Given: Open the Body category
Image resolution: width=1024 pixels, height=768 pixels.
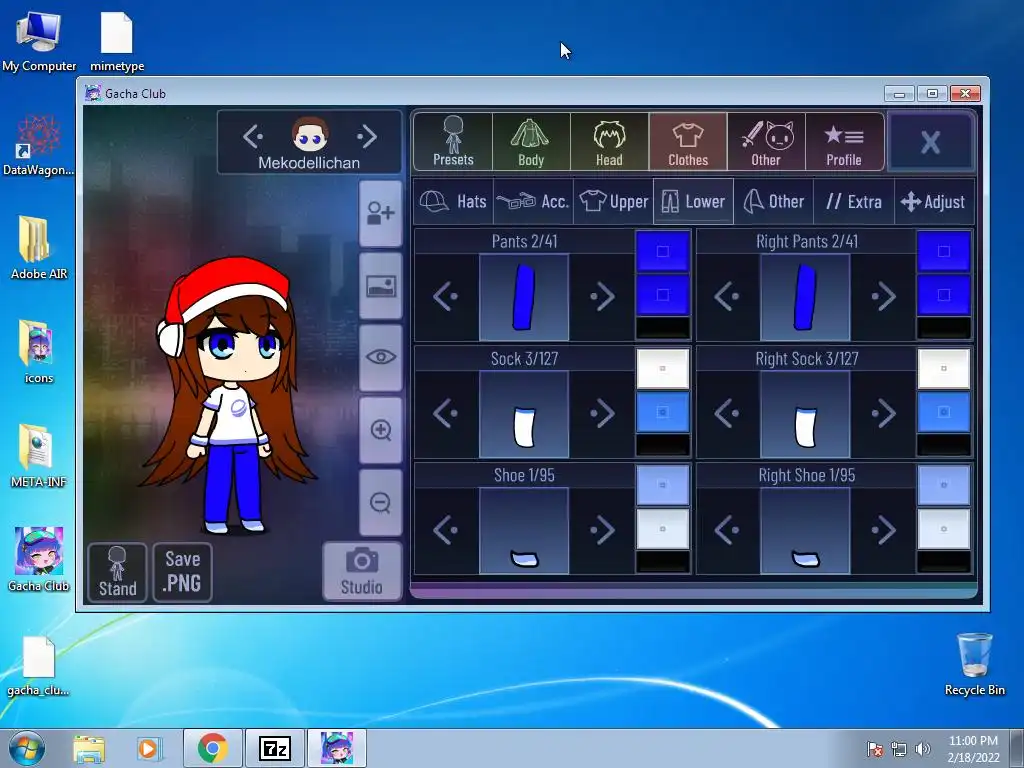Looking at the screenshot, I should pyautogui.click(x=531, y=141).
